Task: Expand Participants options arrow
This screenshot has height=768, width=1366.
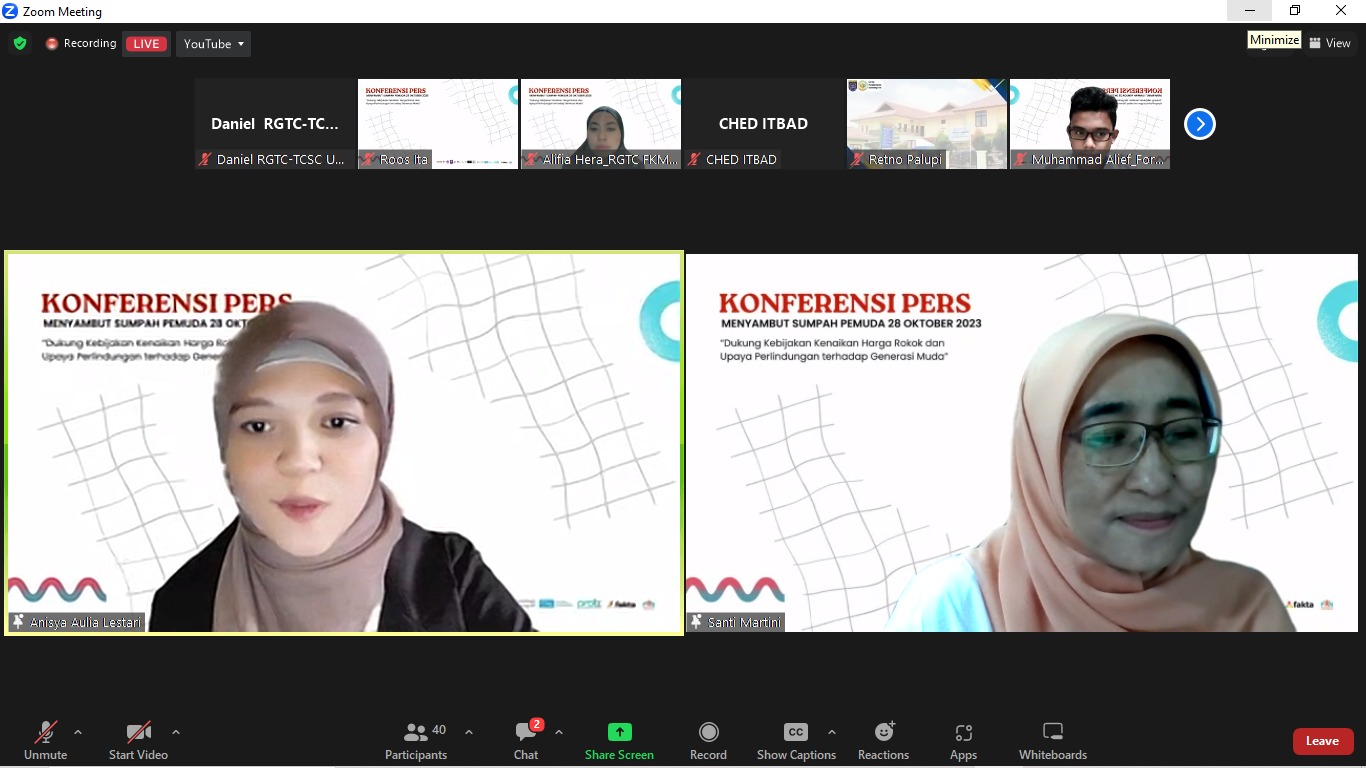Action: tap(469, 732)
